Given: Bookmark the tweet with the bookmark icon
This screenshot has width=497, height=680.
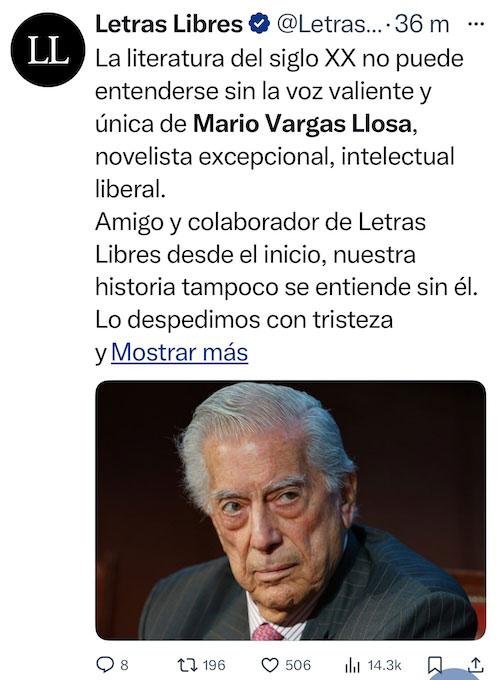Looking at the screenshot, I should [x=435, y=665].
